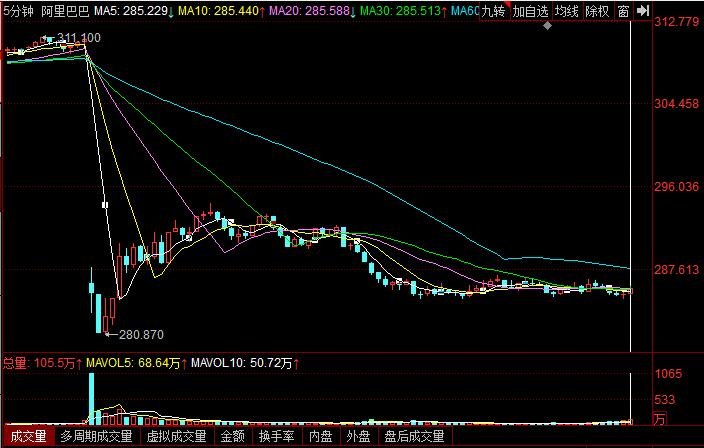Image resolution: width=704 pixels, height=448 pixels.
Task: Click the 312.779 price axis label
Action: point(676,22)
